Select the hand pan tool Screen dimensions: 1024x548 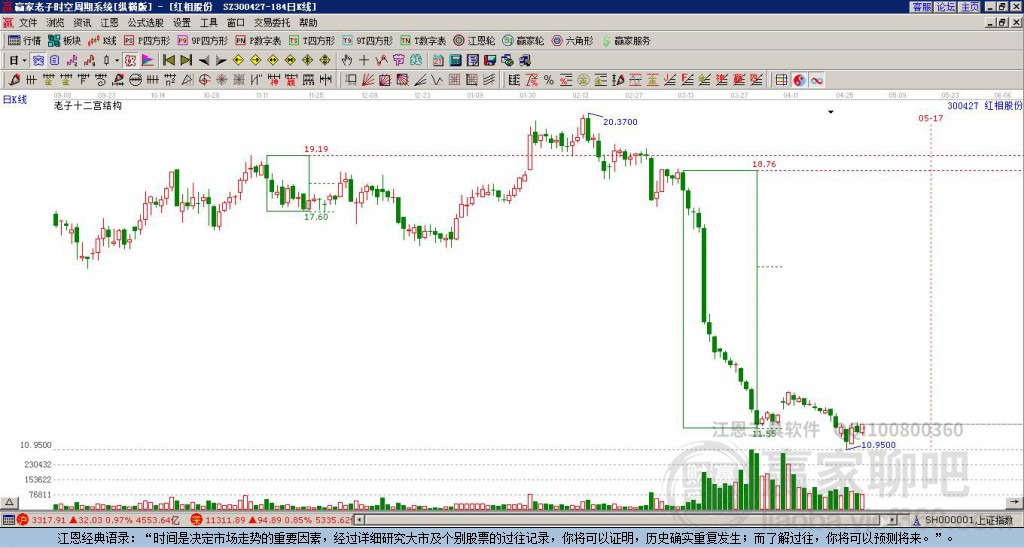coord(347,60)
